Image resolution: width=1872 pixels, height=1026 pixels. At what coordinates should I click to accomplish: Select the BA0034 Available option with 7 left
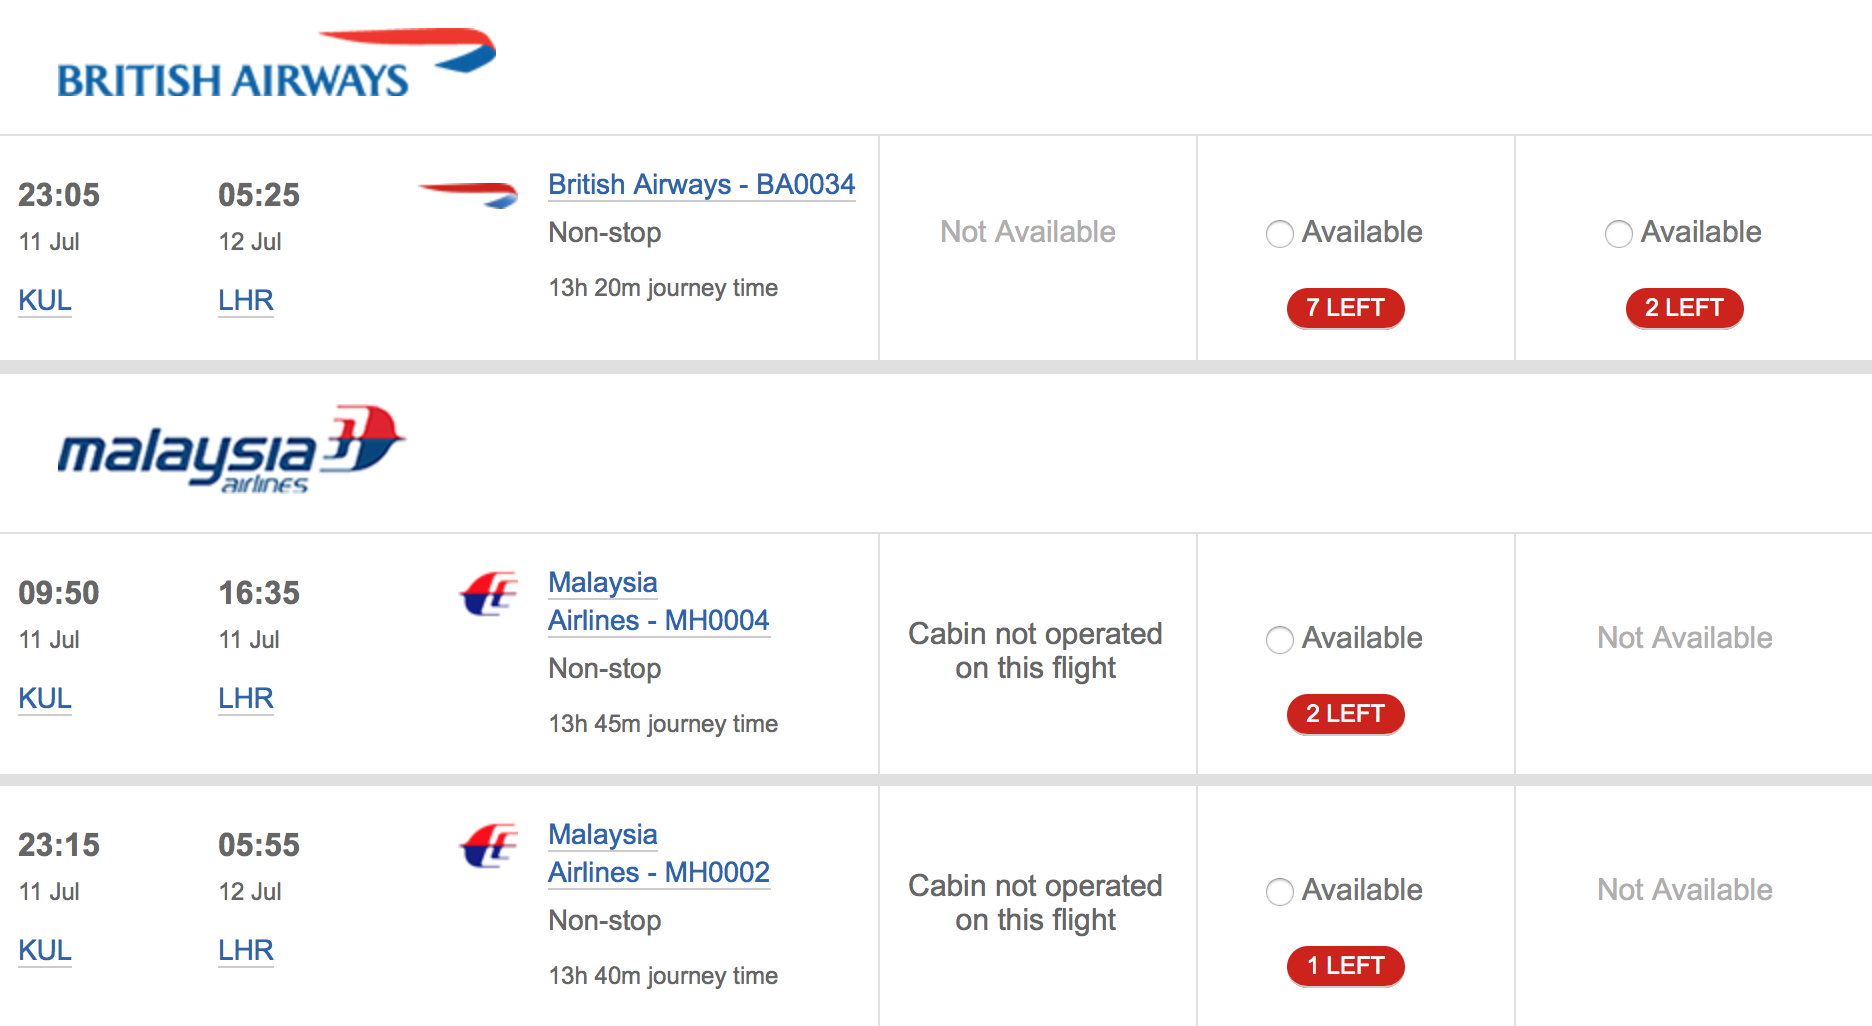tap(1280, 234)
